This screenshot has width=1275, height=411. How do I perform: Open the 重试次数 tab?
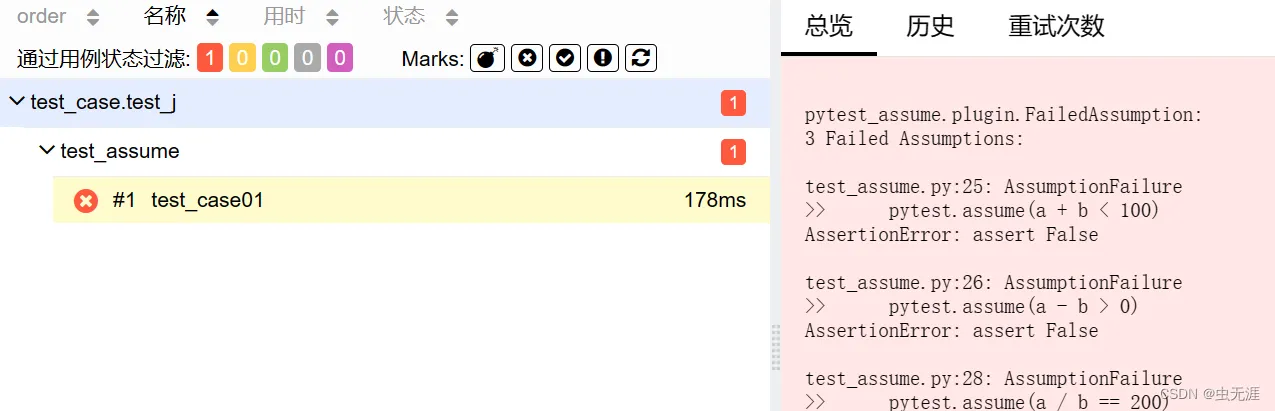point(1056,26)
